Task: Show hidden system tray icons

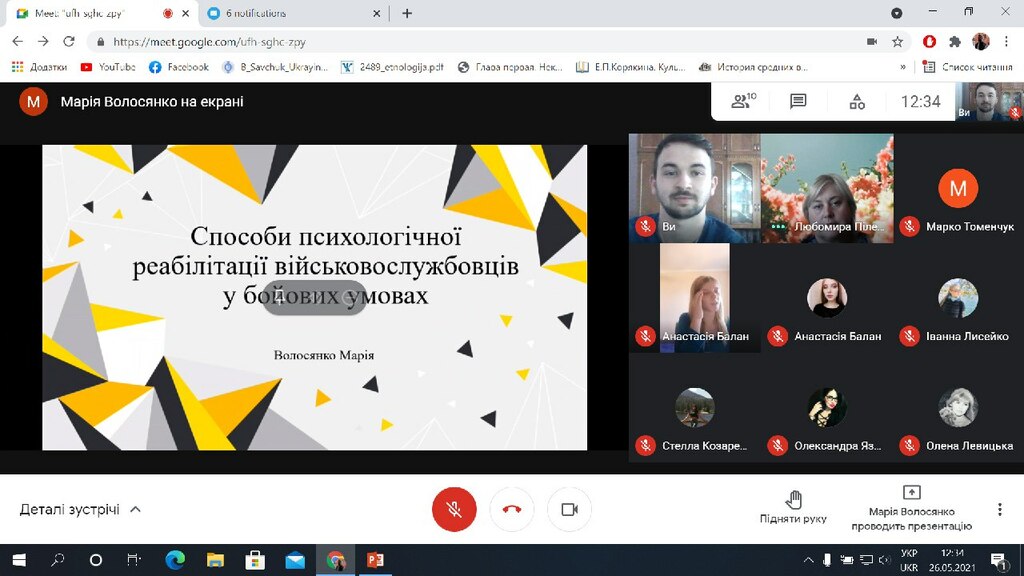Action: pos(808,560)
